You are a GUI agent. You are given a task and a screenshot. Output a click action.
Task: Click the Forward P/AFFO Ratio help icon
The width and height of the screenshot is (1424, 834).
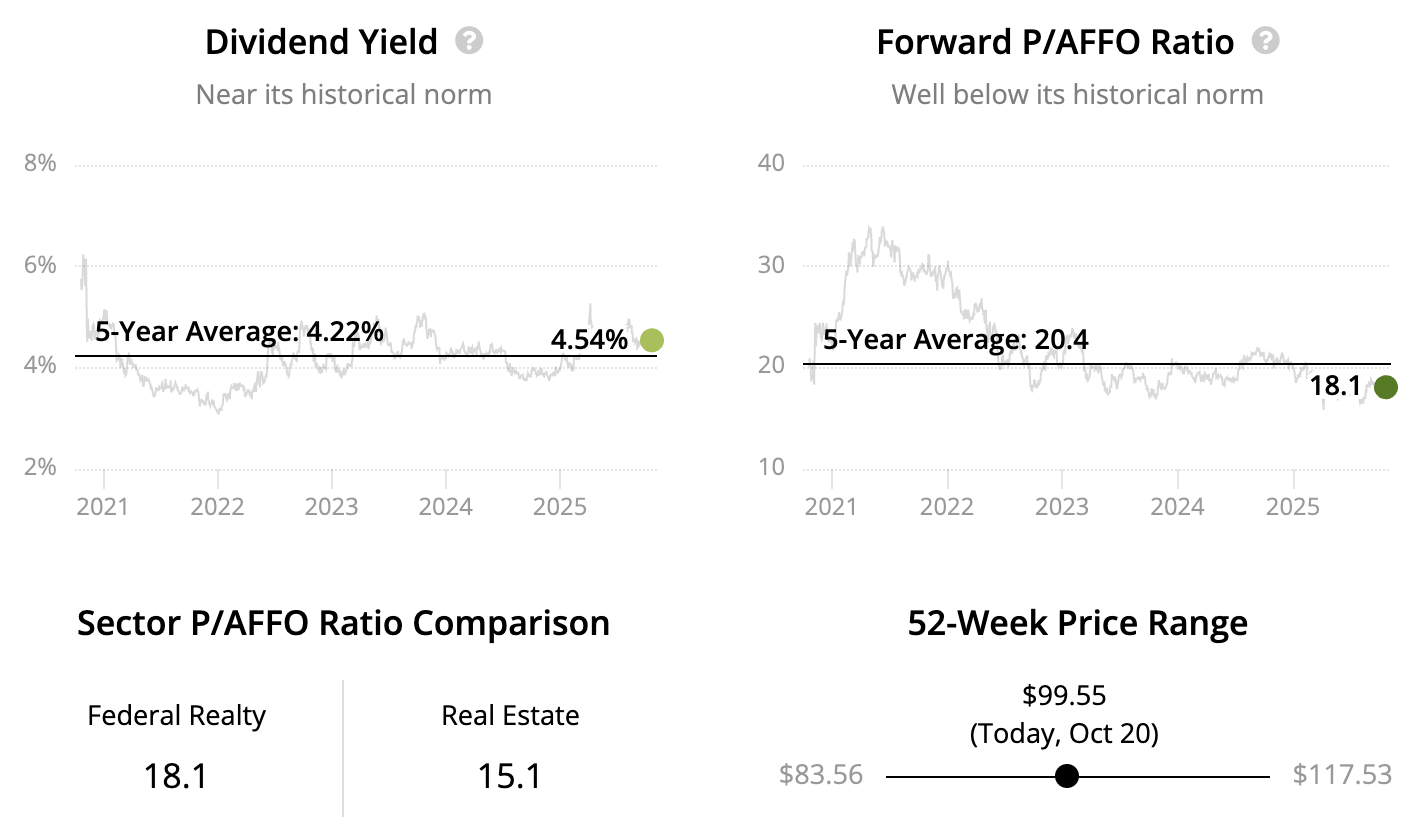click(x=1266, y=42)
